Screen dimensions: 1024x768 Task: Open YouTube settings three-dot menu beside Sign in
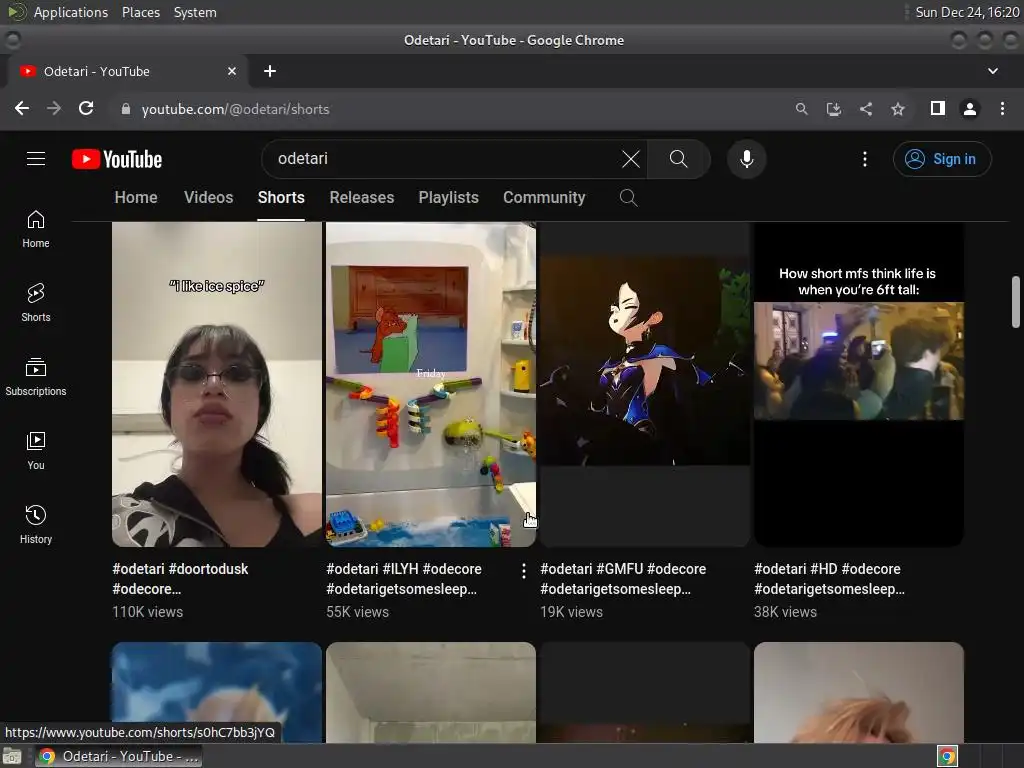(865, 159)
